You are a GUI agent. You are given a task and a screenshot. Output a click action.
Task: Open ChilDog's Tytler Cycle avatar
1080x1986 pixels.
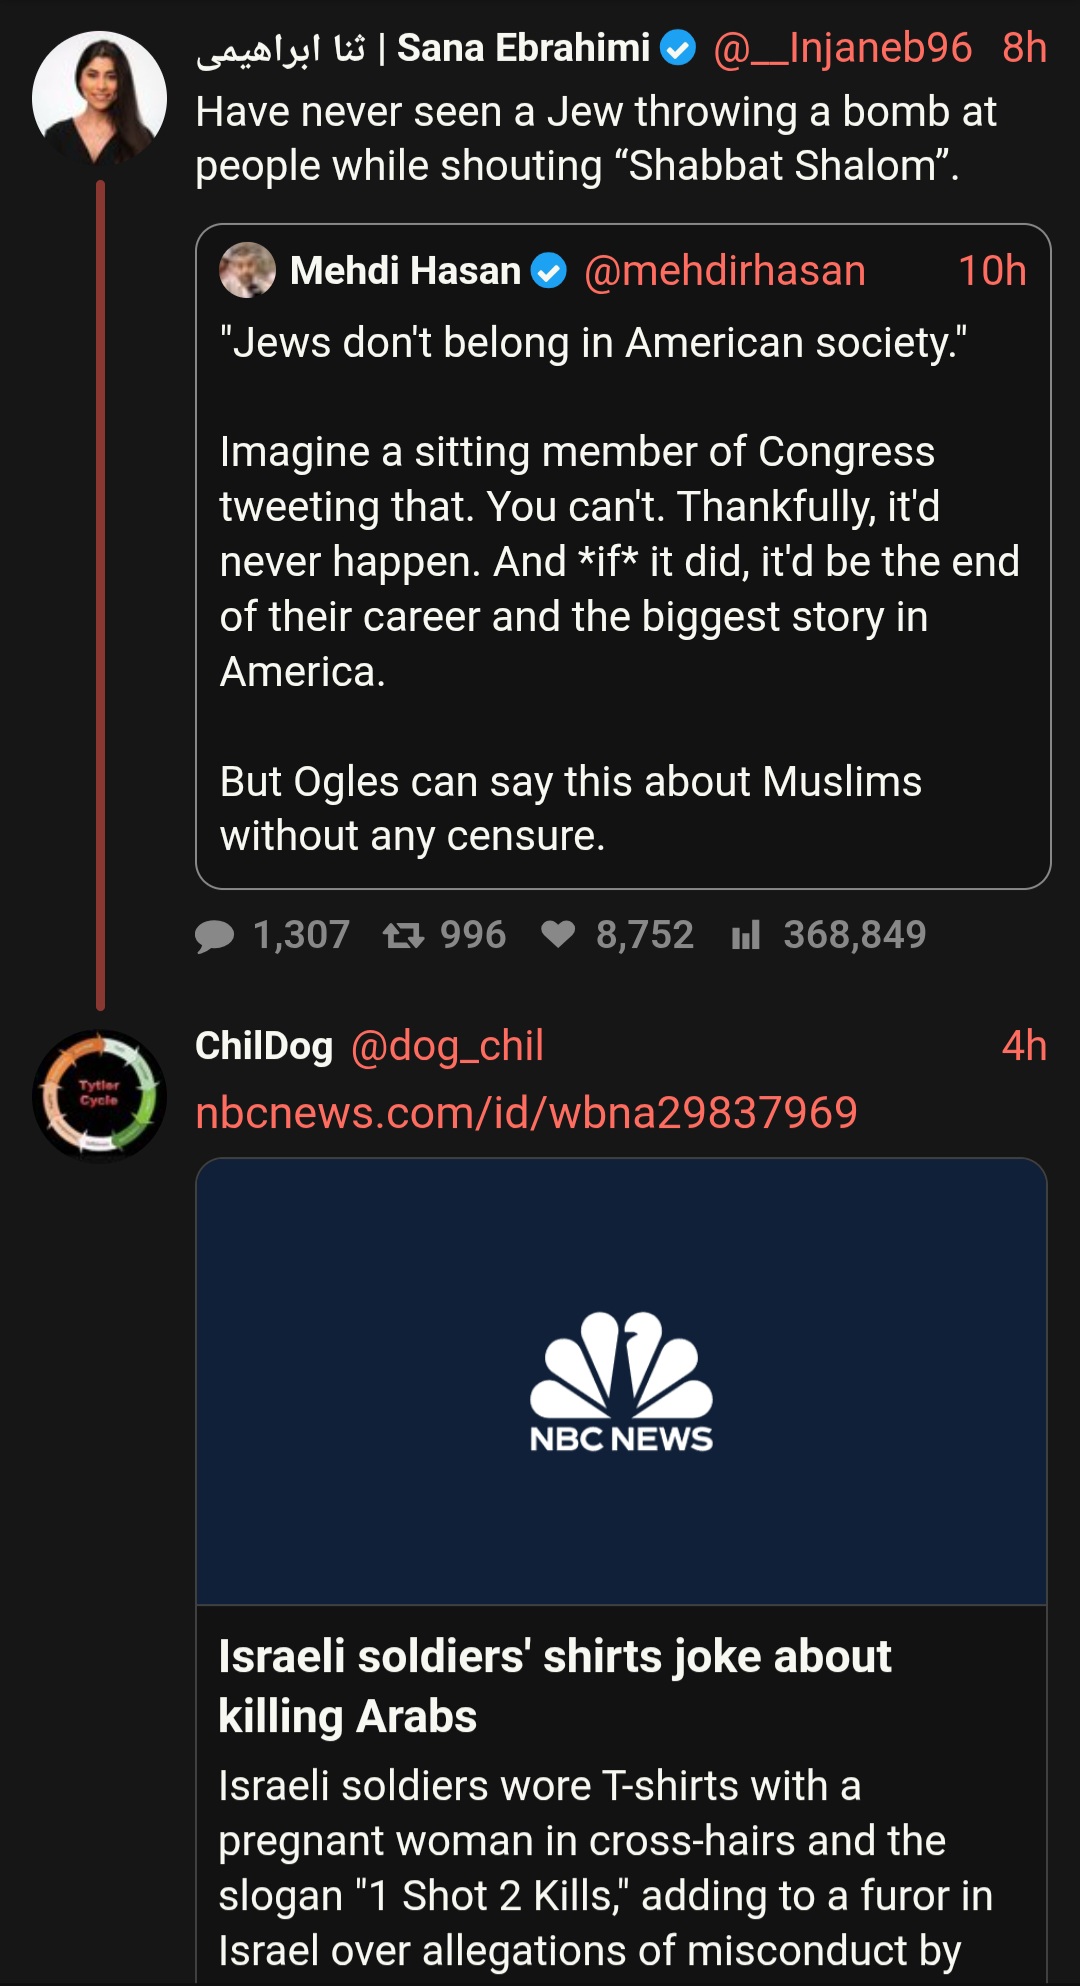point(99,1096)
